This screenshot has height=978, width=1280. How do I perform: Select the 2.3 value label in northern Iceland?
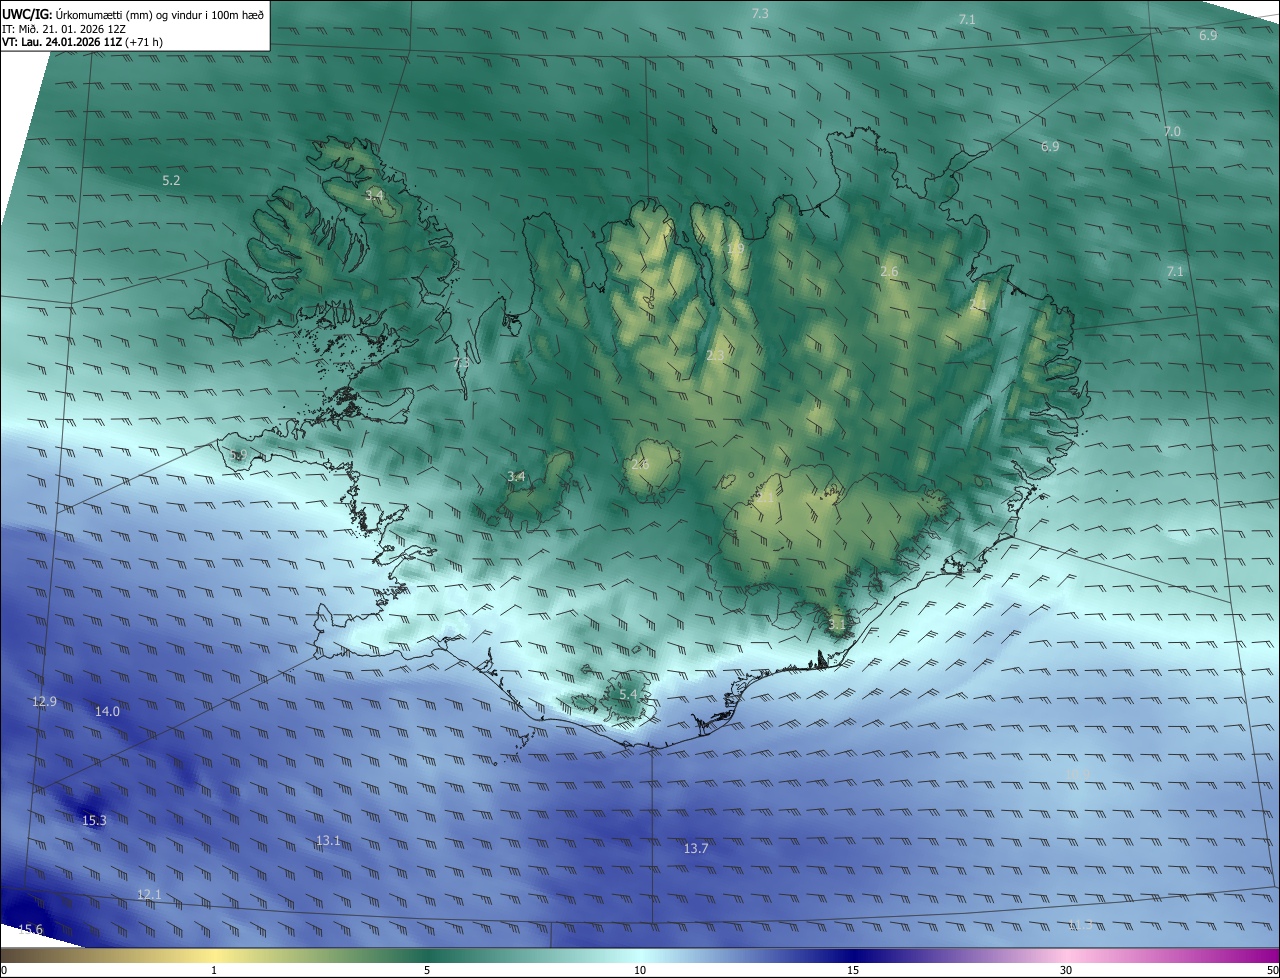coord(715,355)
